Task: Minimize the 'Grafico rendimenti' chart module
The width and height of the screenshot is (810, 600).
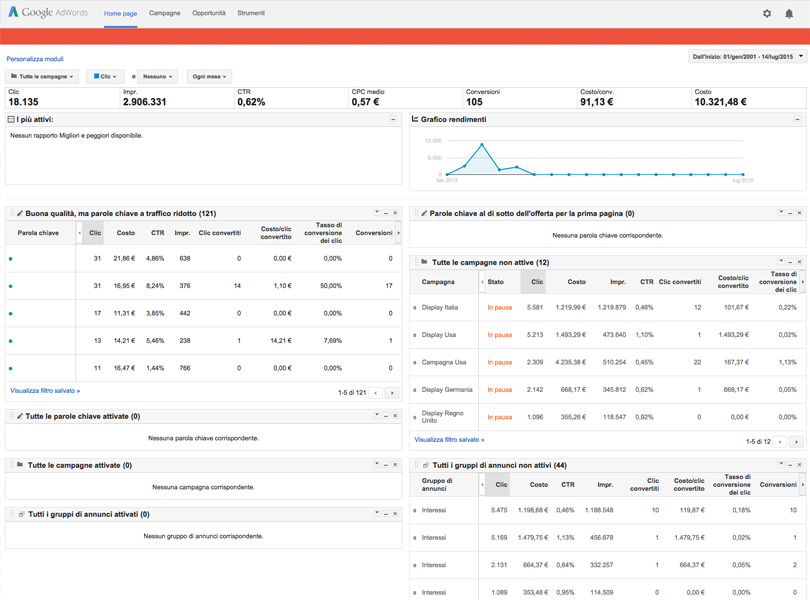Action: (x=797, y=119)
